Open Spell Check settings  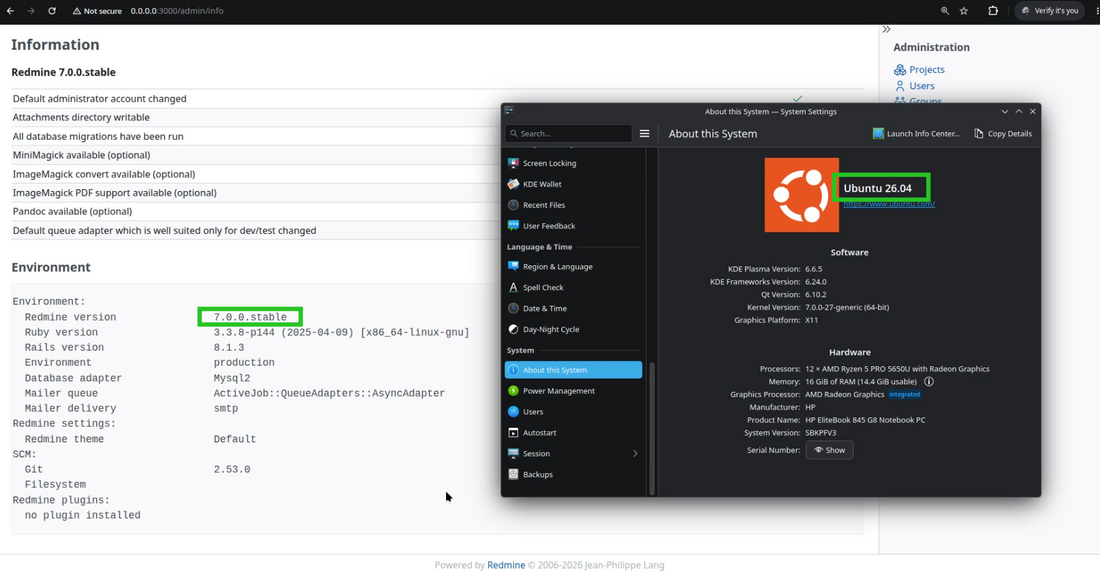[x=573, y=288]
